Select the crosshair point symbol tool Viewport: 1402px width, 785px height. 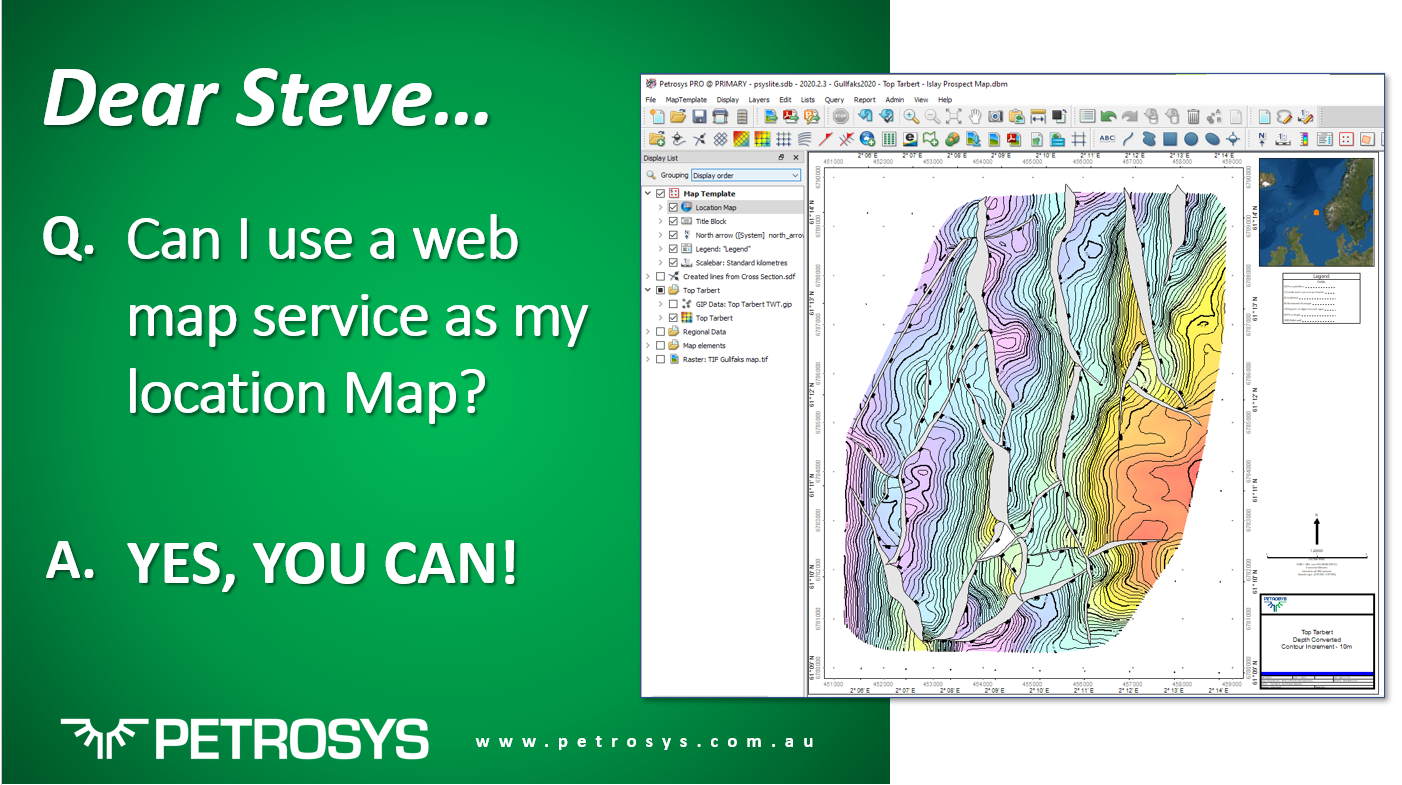click(1233, 139)
